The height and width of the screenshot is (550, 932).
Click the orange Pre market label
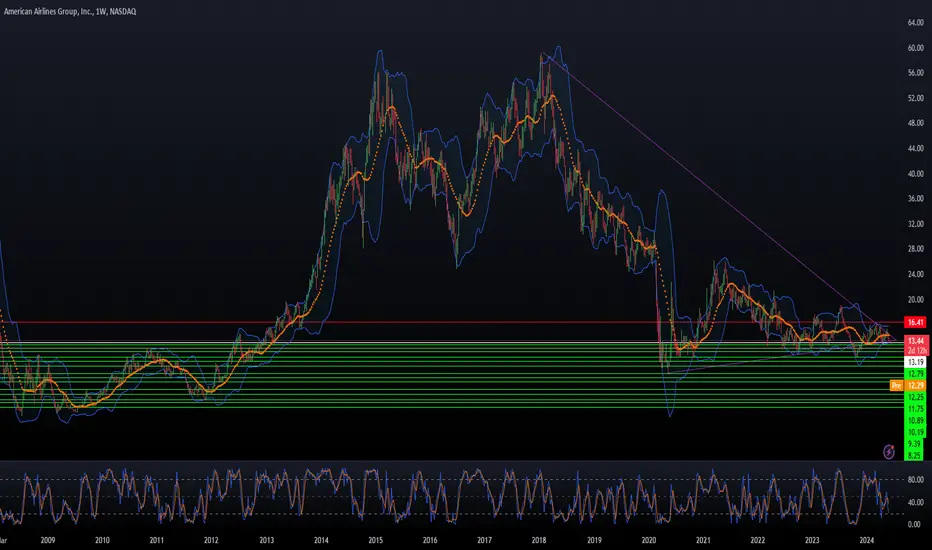tap(896, 385)
